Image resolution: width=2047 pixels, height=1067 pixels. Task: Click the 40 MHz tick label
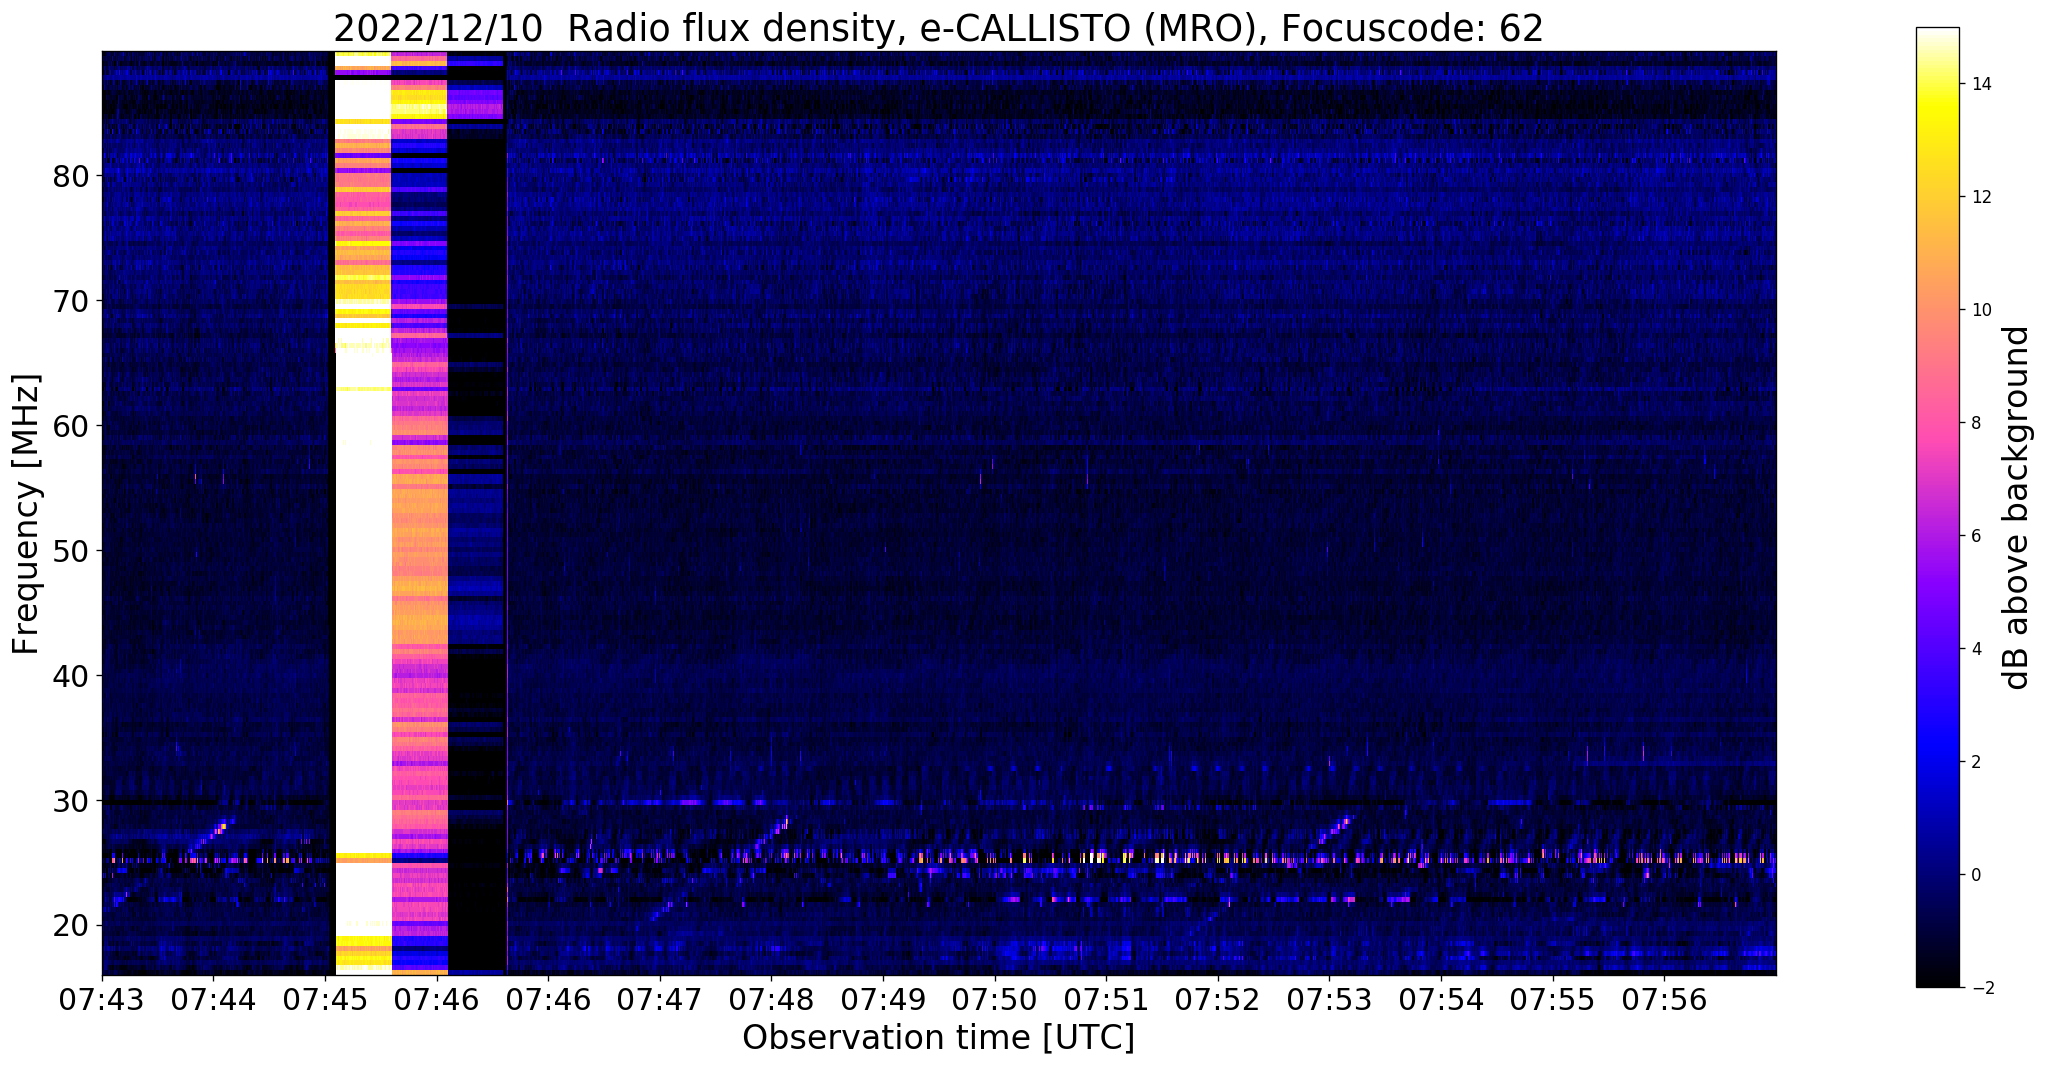coord(71,676)
